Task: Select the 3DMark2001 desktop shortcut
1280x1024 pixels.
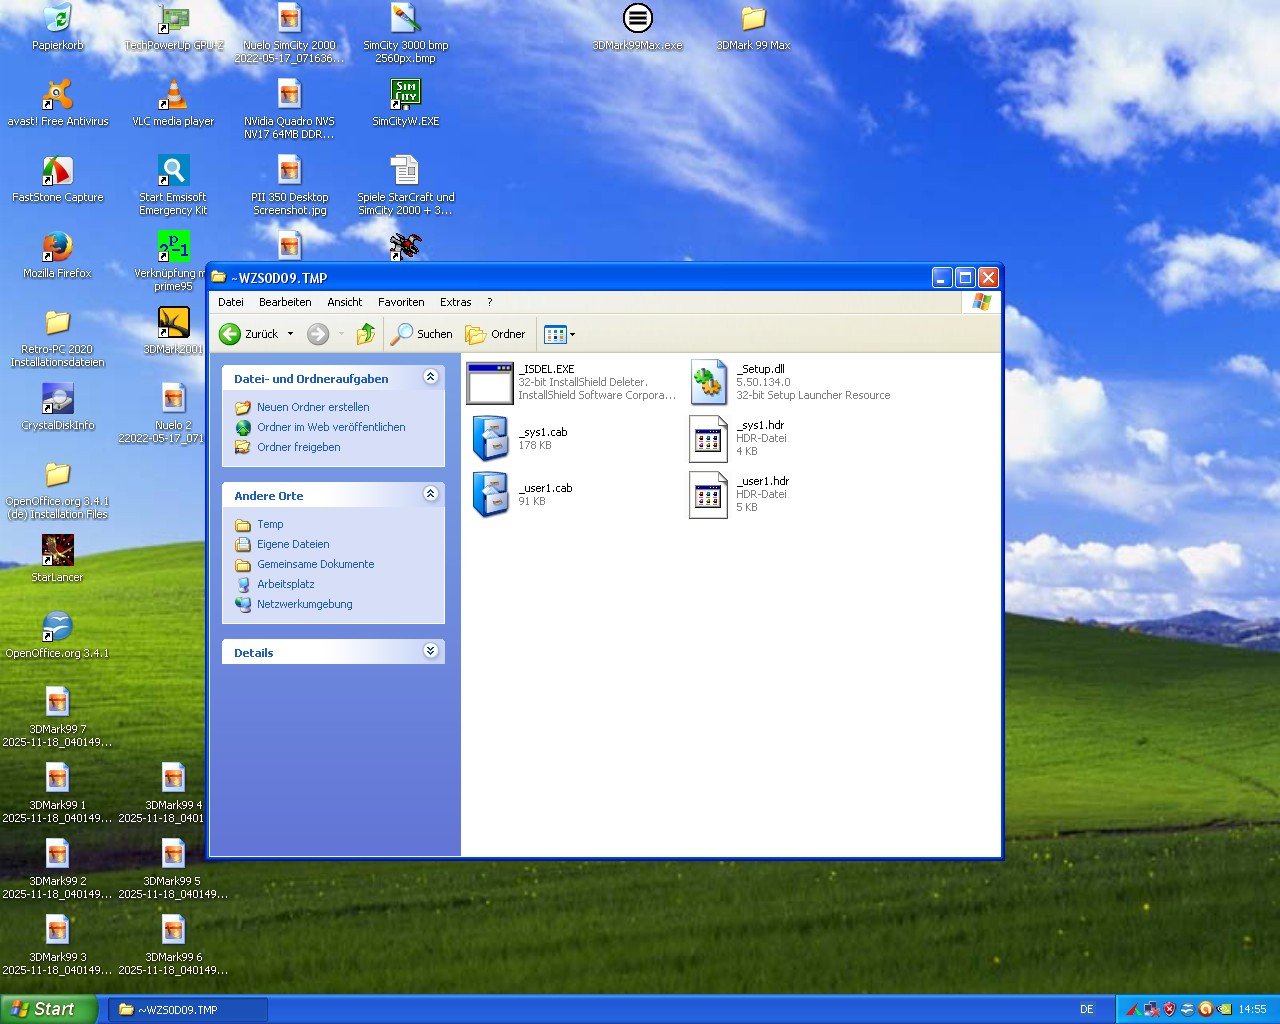Action: click(x=174, y=322)
